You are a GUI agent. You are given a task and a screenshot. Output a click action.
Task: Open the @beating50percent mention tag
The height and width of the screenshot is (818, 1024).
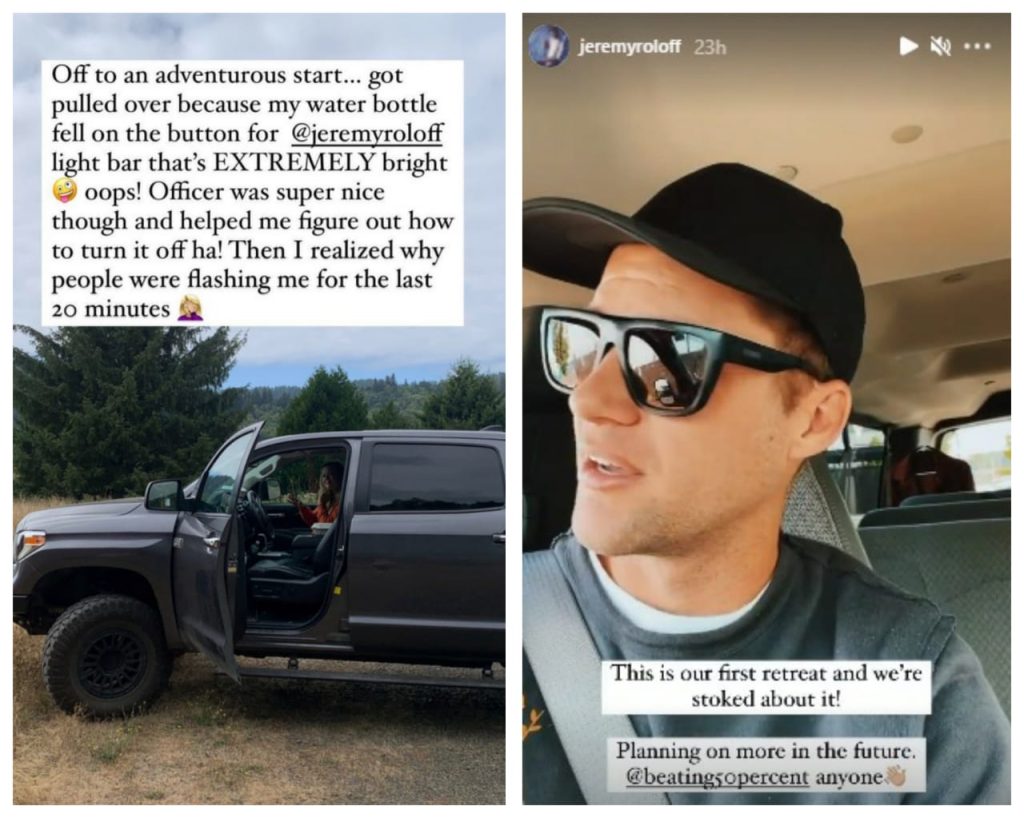pos(717,777)
